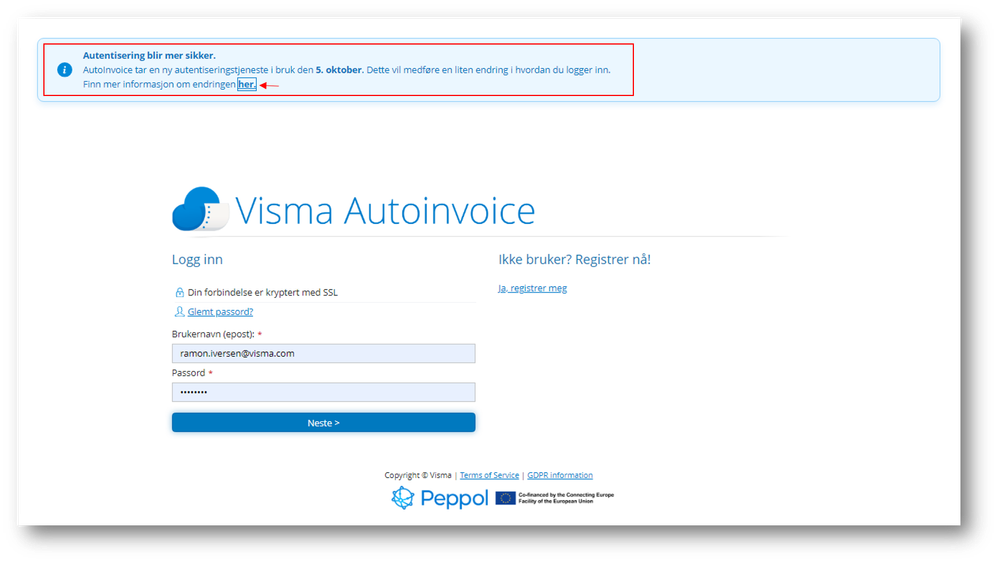Click the blue info icon in banner
The image size is (998, 563).
64,70
